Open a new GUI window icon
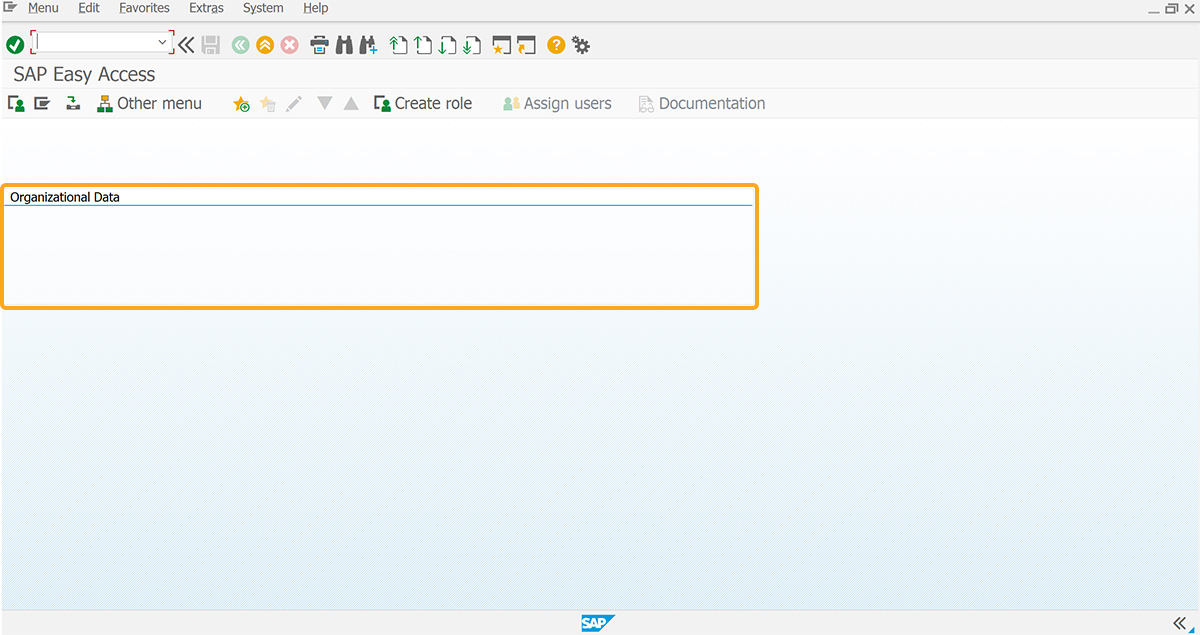Viewport: 1200px width, 635px height. click(502, 45)
